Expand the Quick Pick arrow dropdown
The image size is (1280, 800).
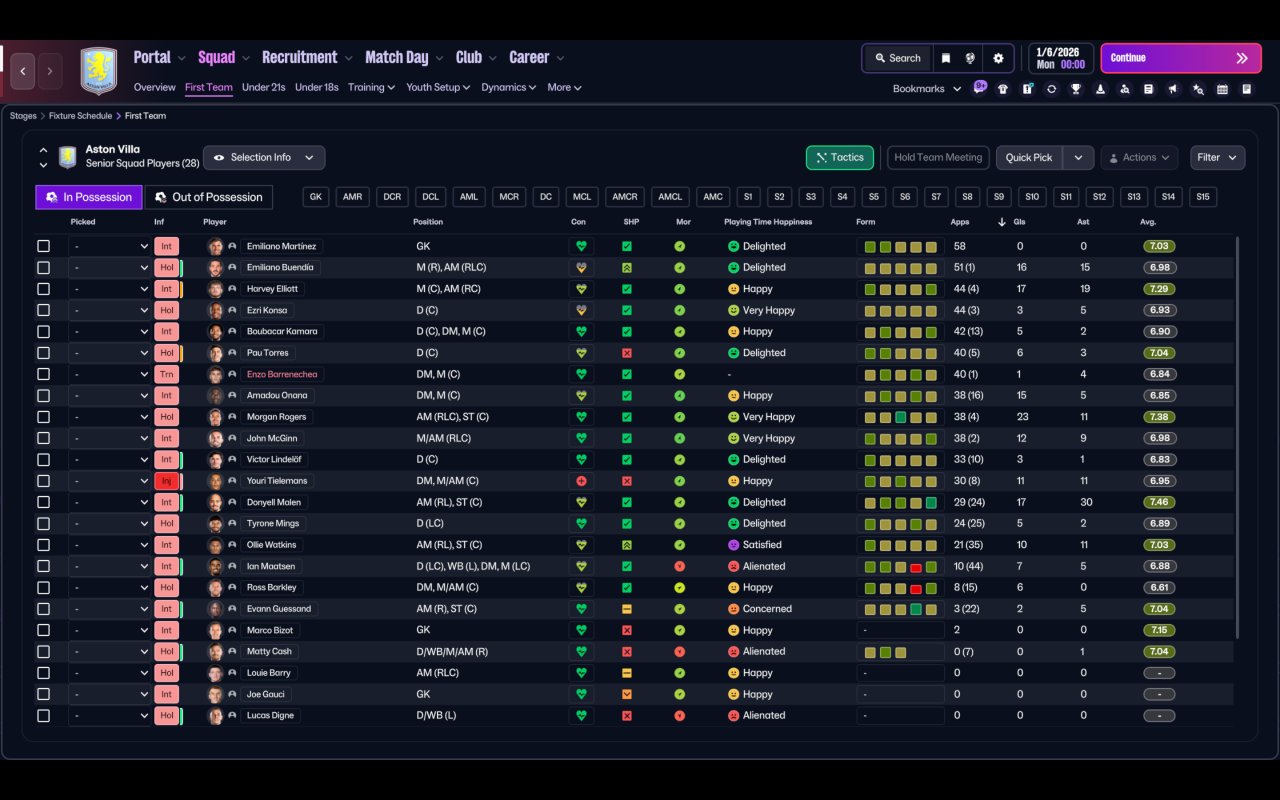(x=1078, y=158)
